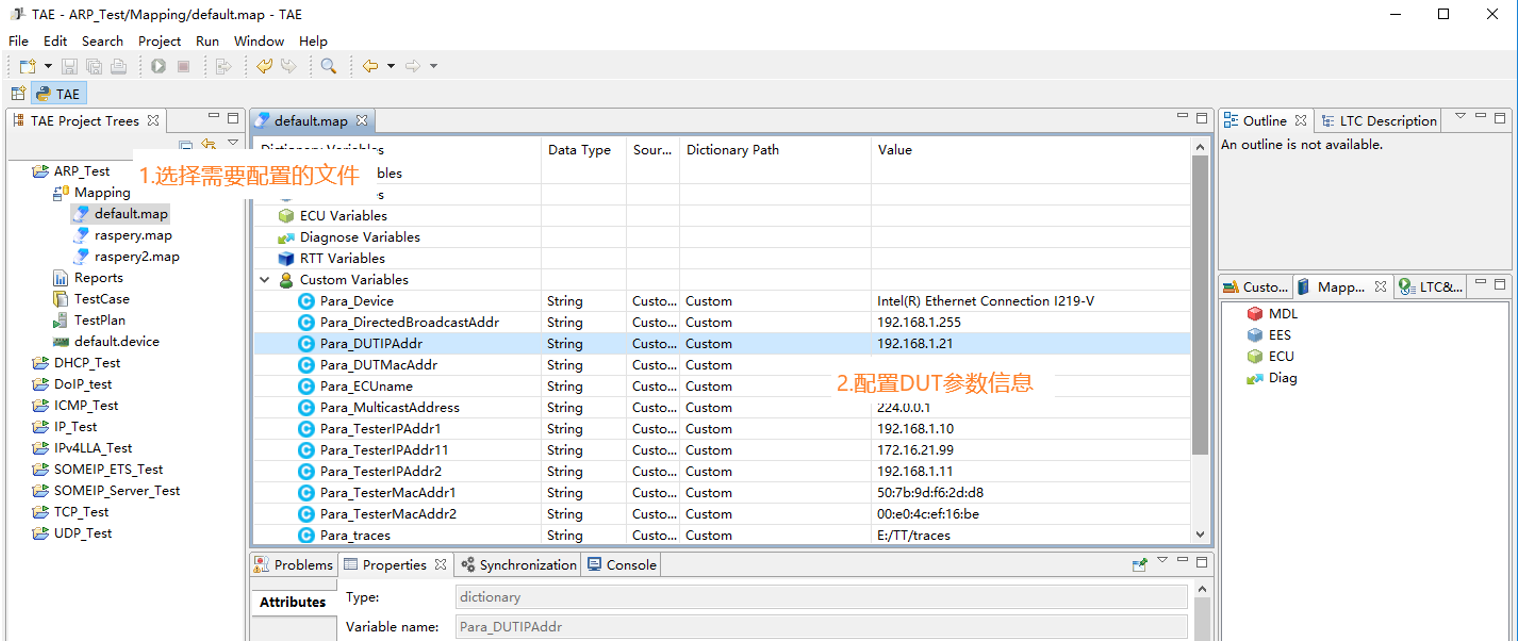Switch to the Custo... tab
Screen dimensions: 1518x644
coord(1256,287)
